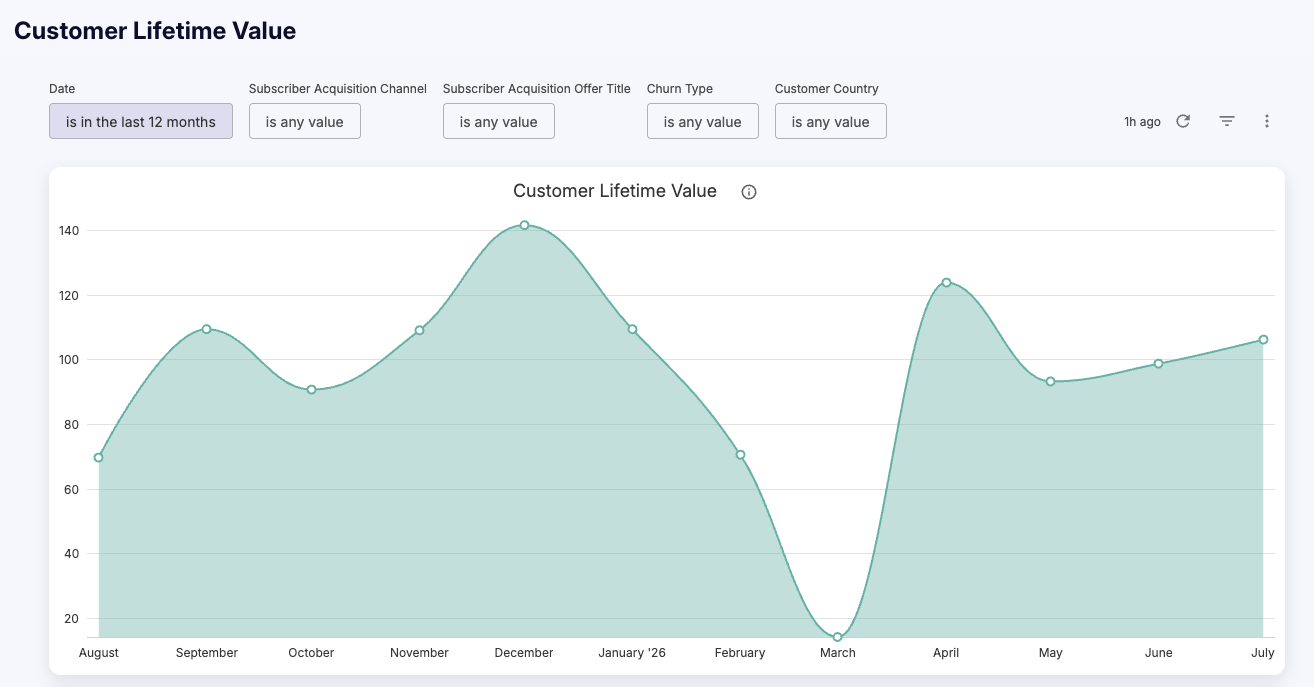Click the June data point on the chart
The width and height of the screenshot is (1314, 687).
click(x=1158, y=363)
